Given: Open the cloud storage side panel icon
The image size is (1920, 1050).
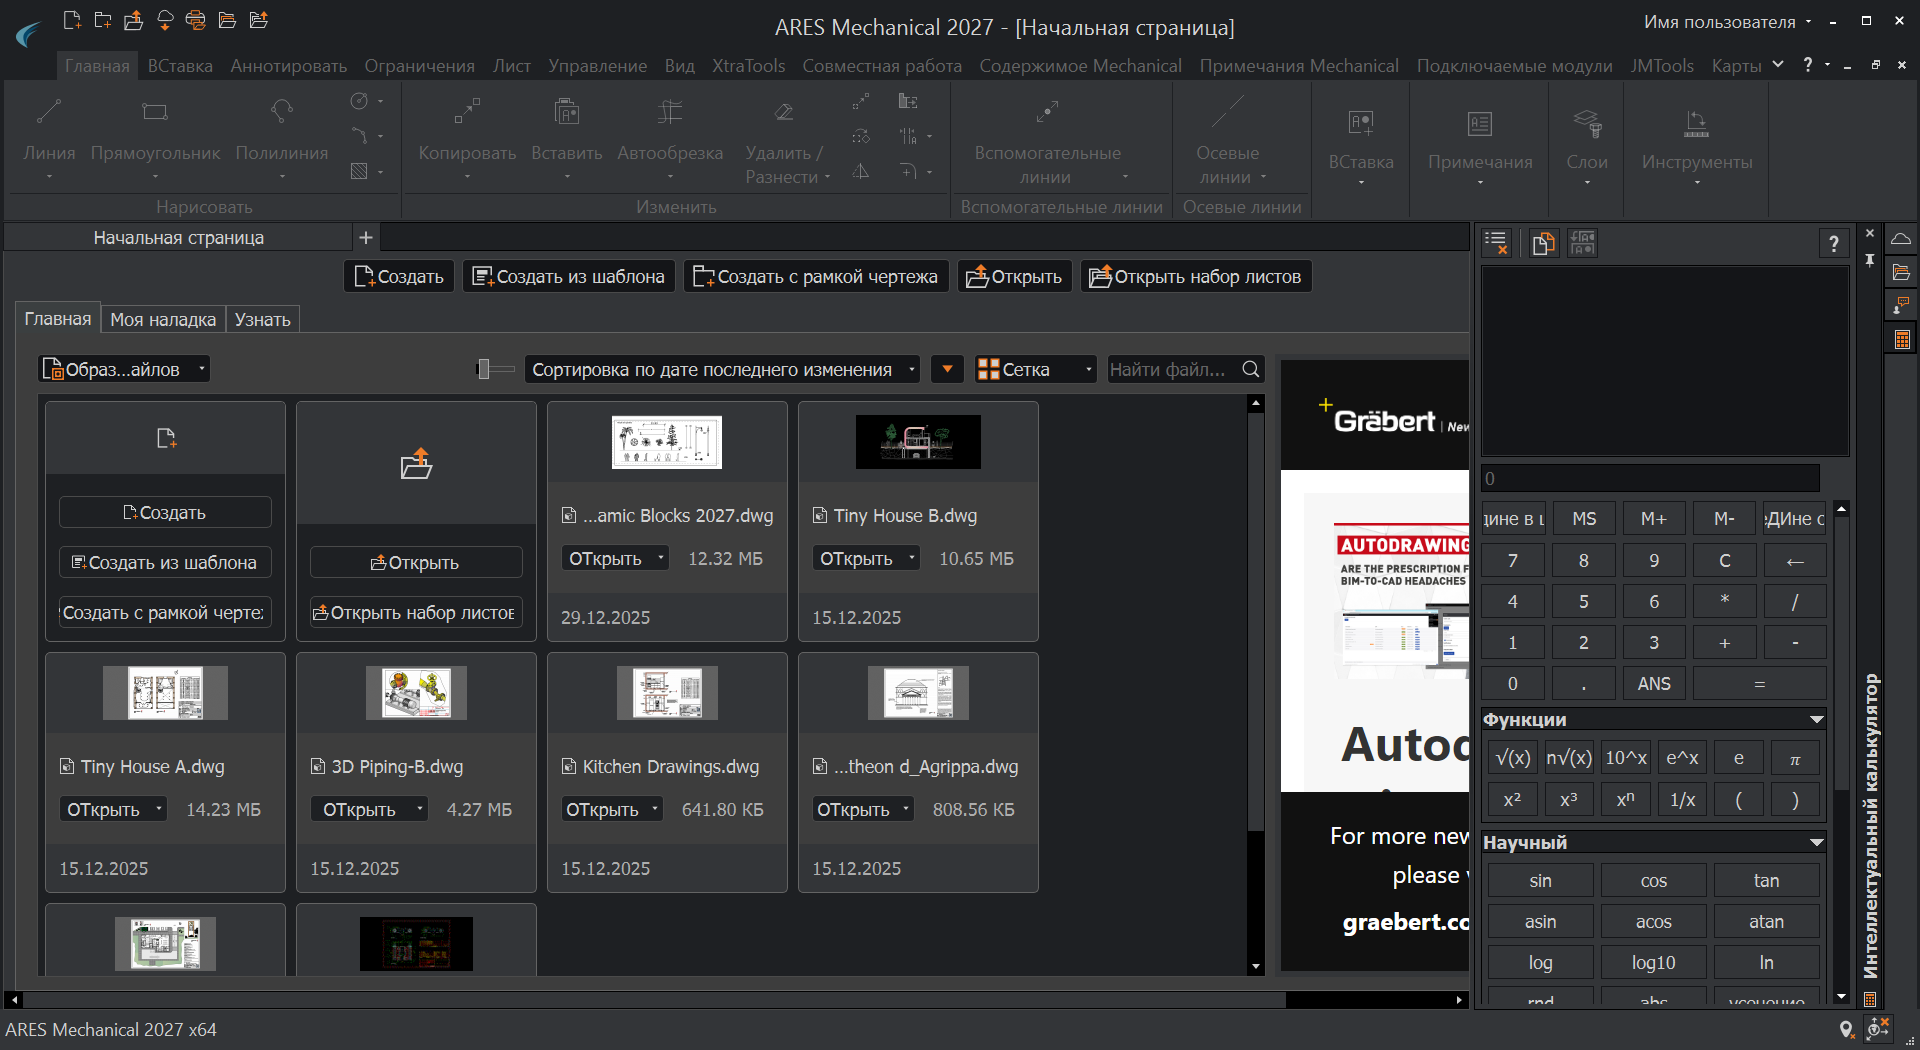Looking at the screenshot, I should 1901,239.
